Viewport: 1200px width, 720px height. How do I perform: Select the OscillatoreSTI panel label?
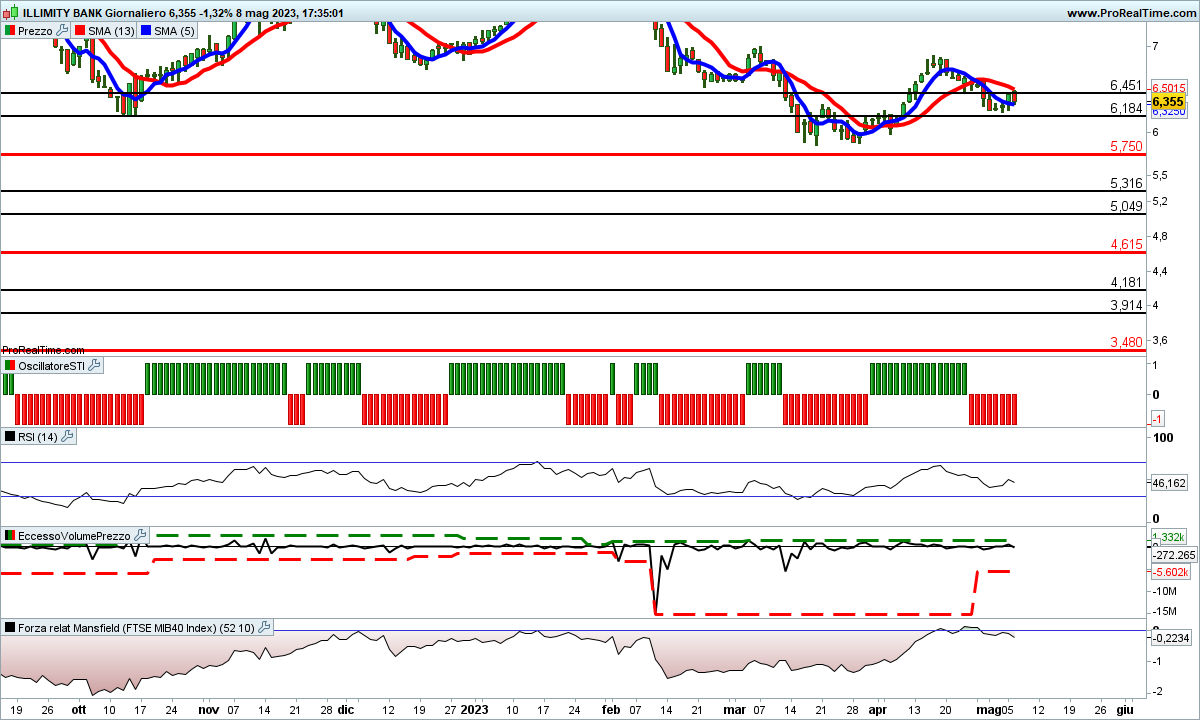pyautogui.click(x=52, y=366)
